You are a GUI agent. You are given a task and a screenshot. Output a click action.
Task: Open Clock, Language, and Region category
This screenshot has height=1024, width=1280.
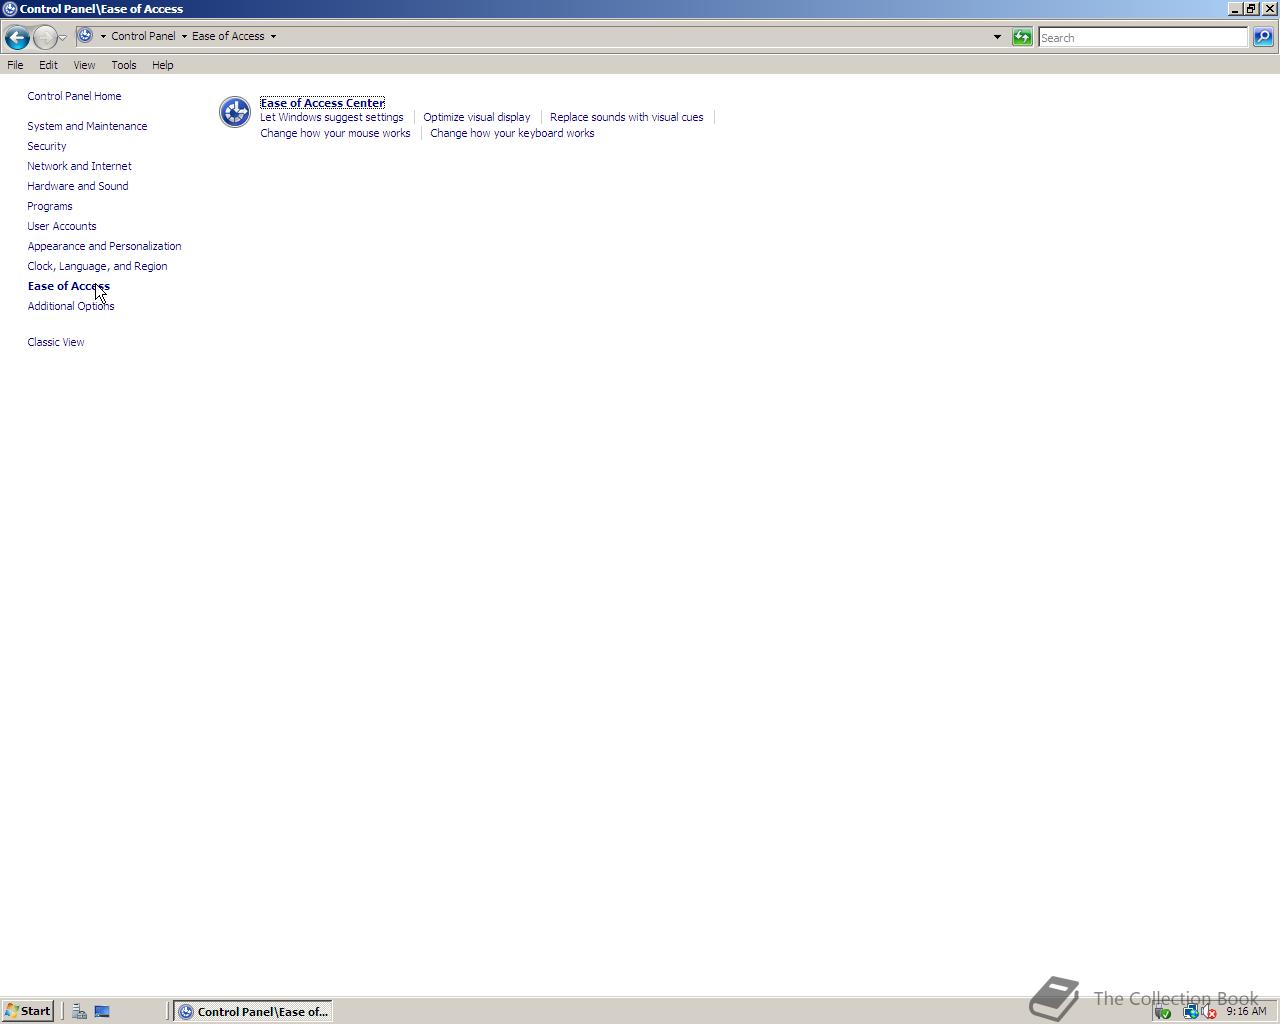[97, 266]
